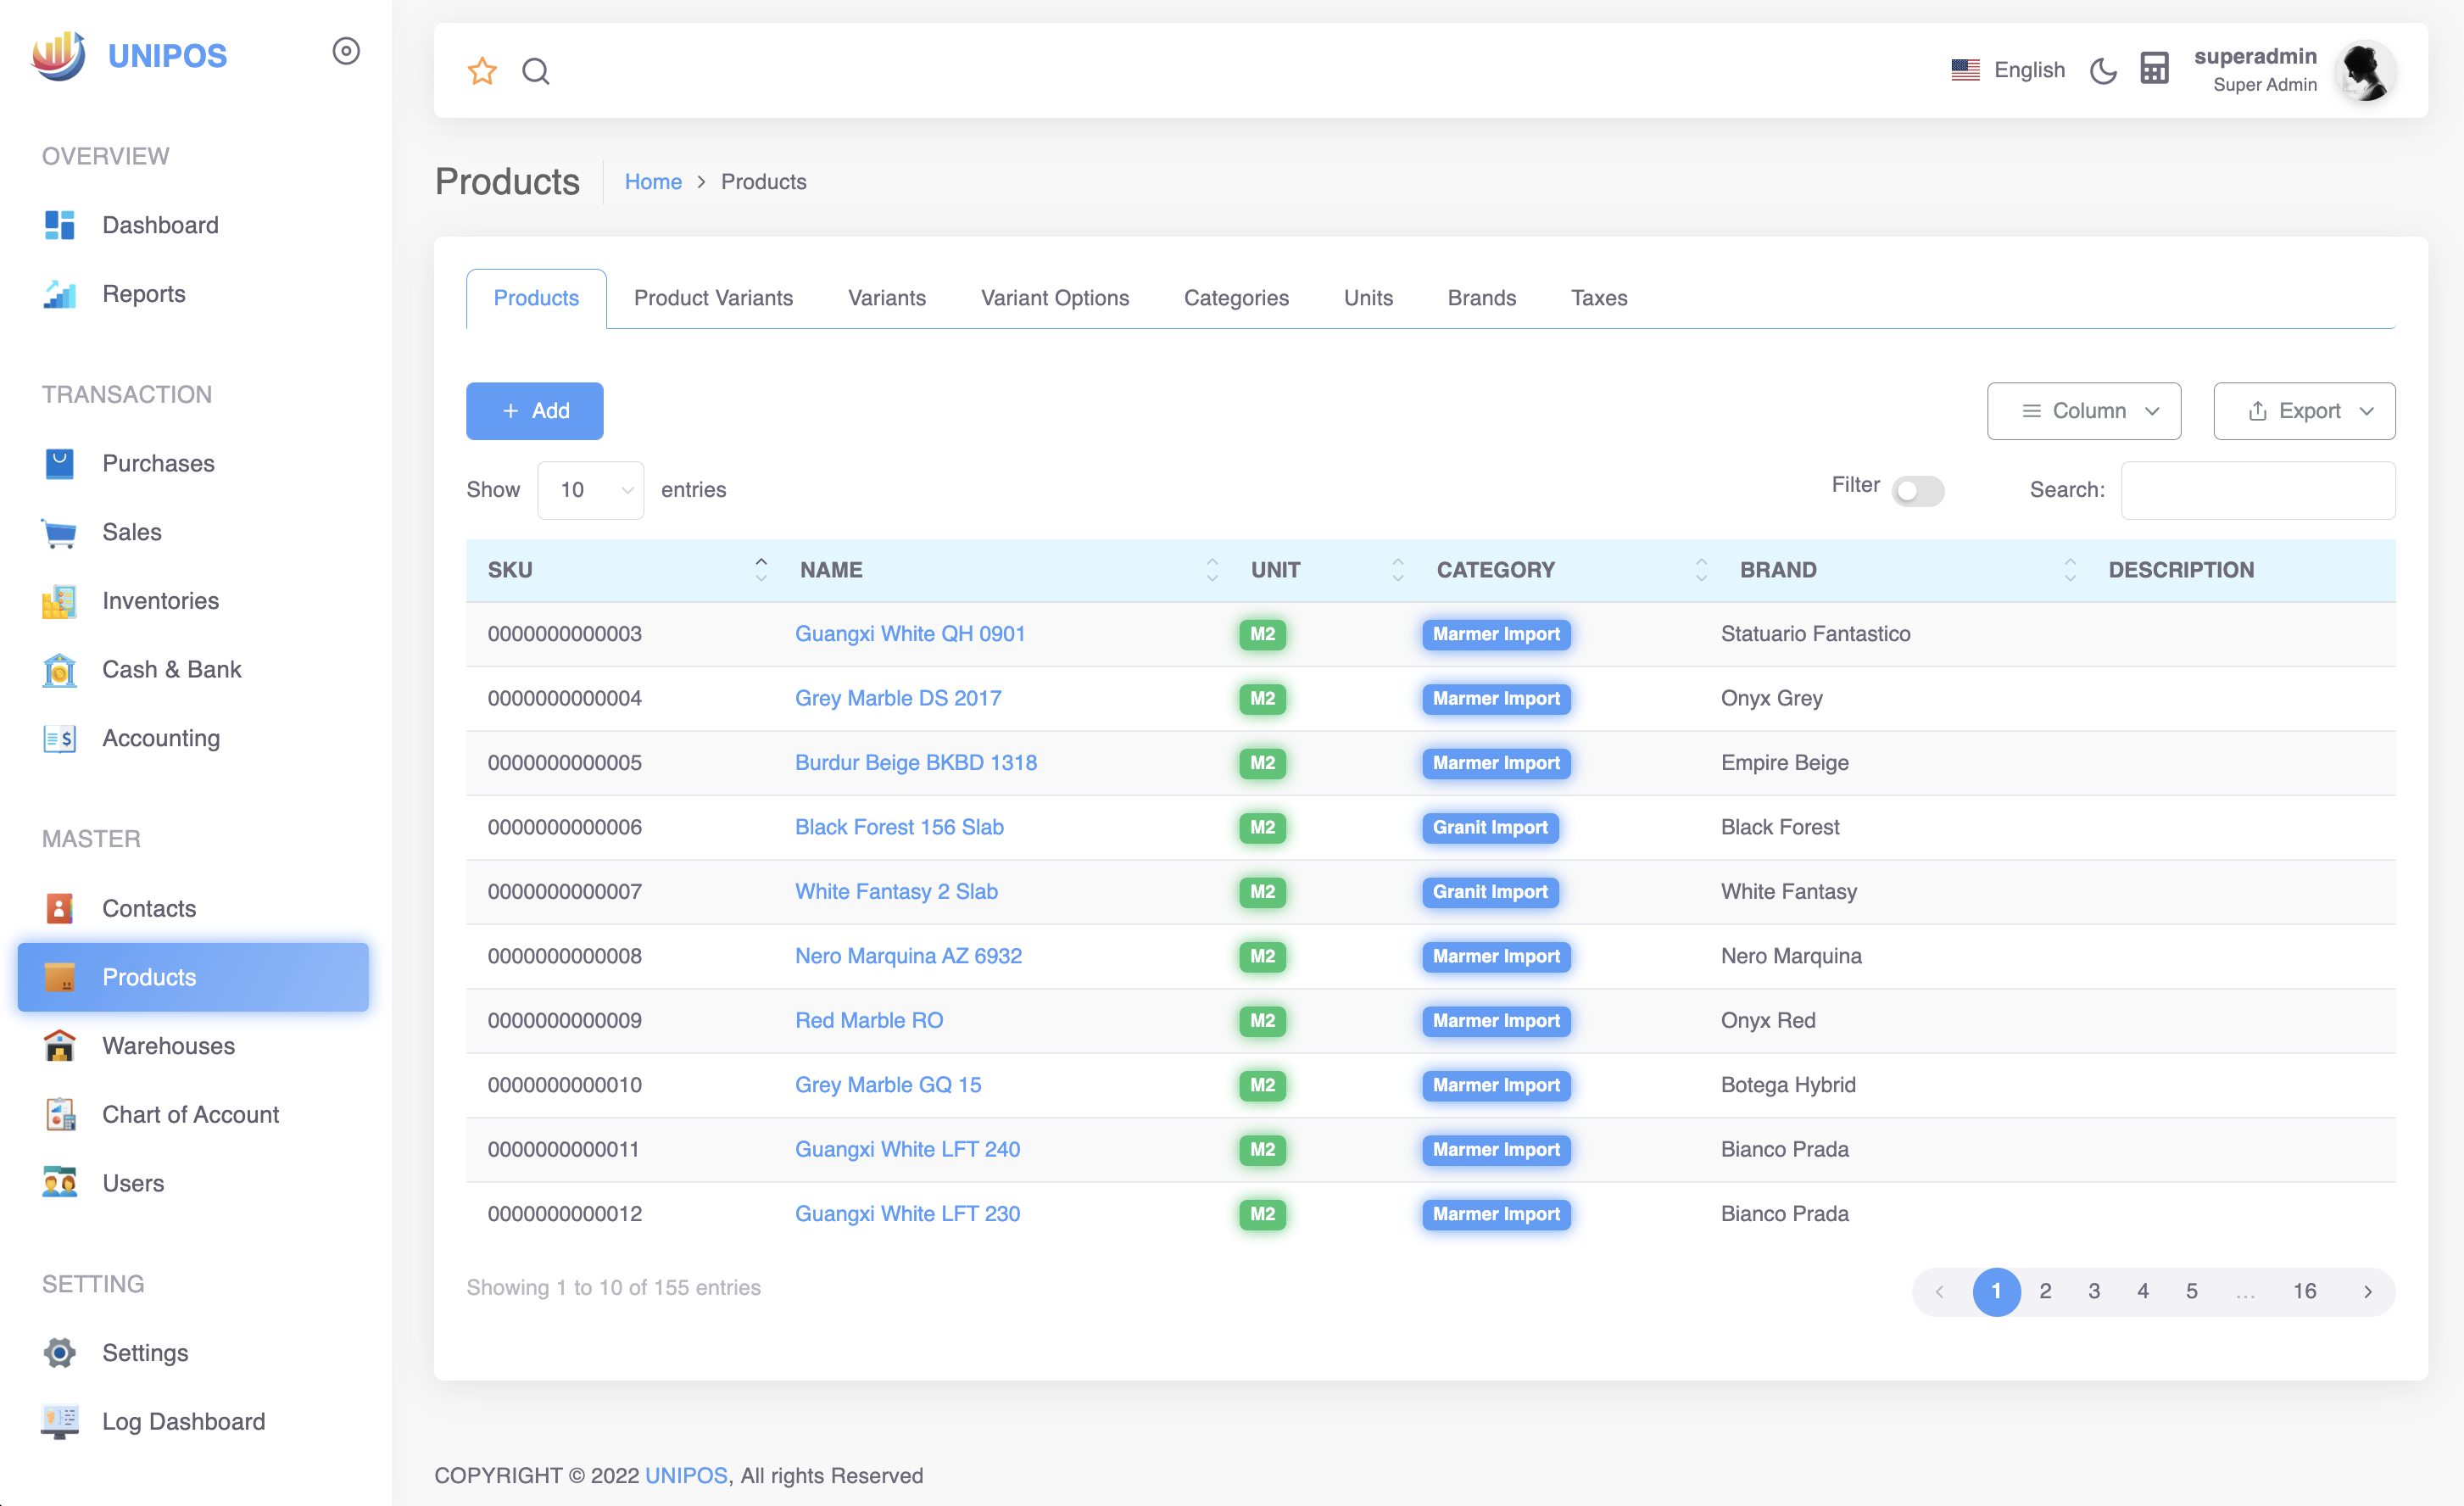Screen dimensions: 2464x1506
Task: Open Warehouses in sidebar
Action: pyautogui.click(x=193, y=1046)
